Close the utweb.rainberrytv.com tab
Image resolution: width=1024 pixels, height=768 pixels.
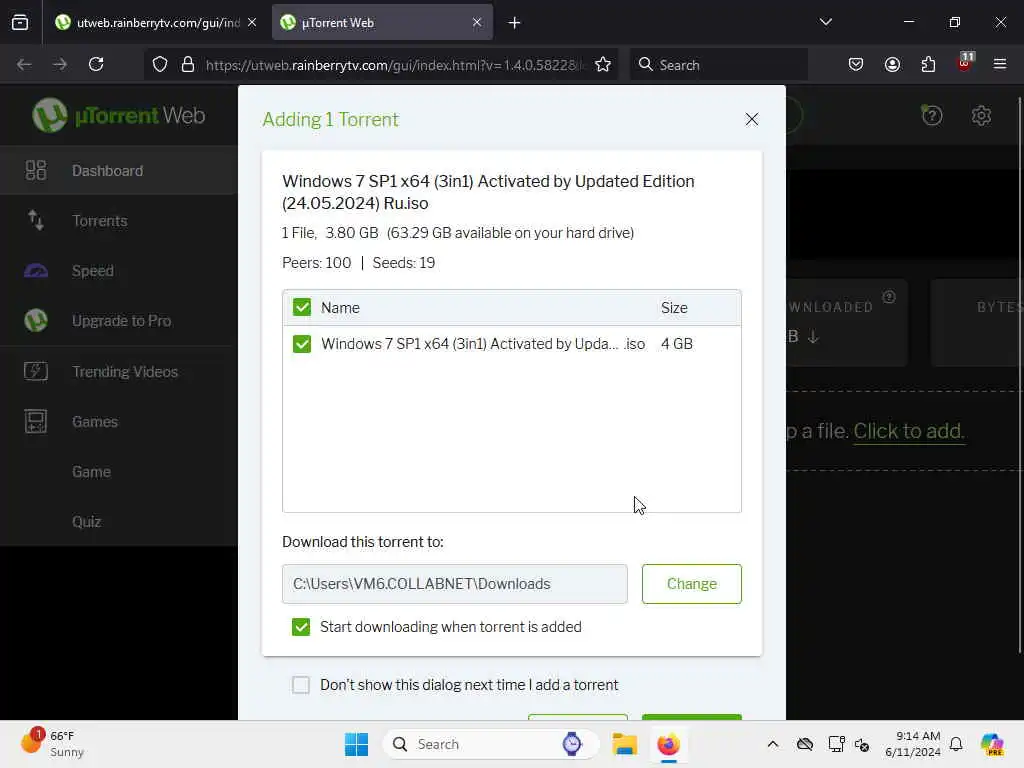tap(252, 22)
